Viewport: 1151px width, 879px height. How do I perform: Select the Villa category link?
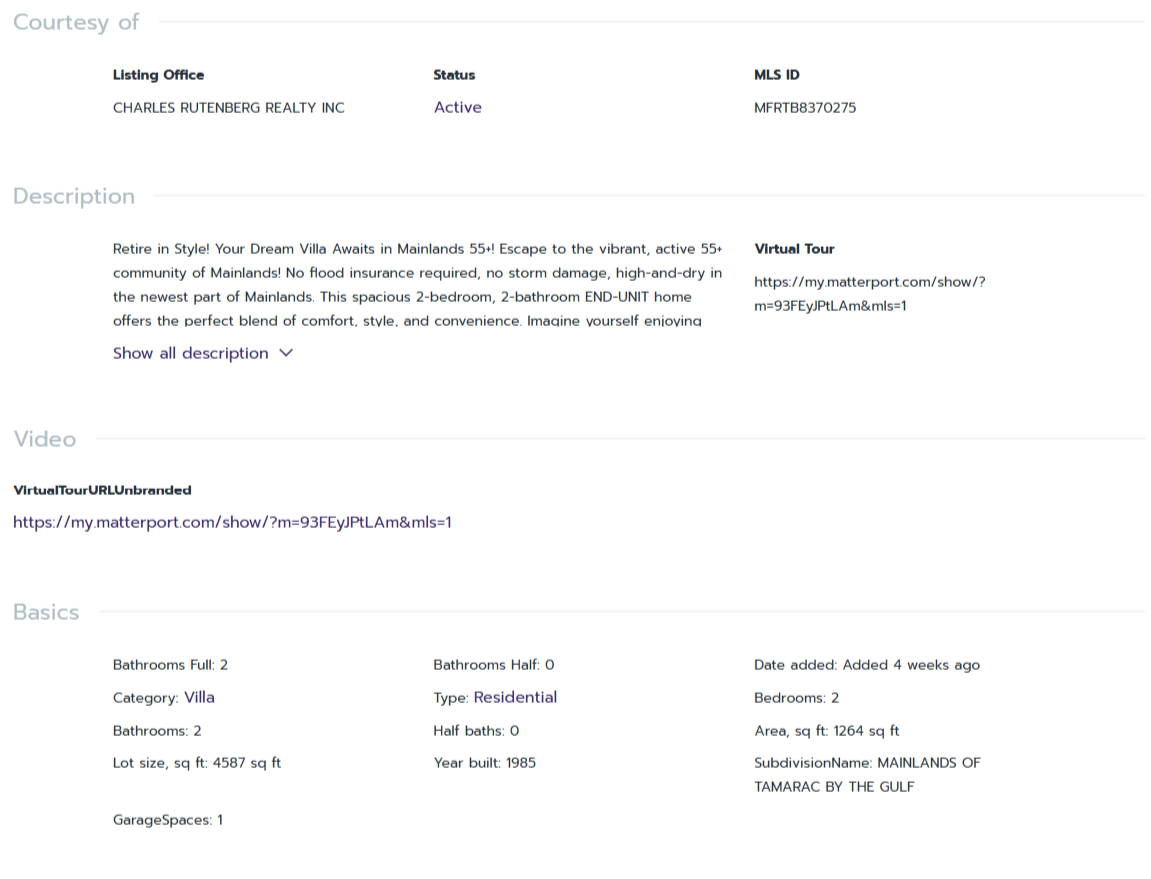(199, 697)
